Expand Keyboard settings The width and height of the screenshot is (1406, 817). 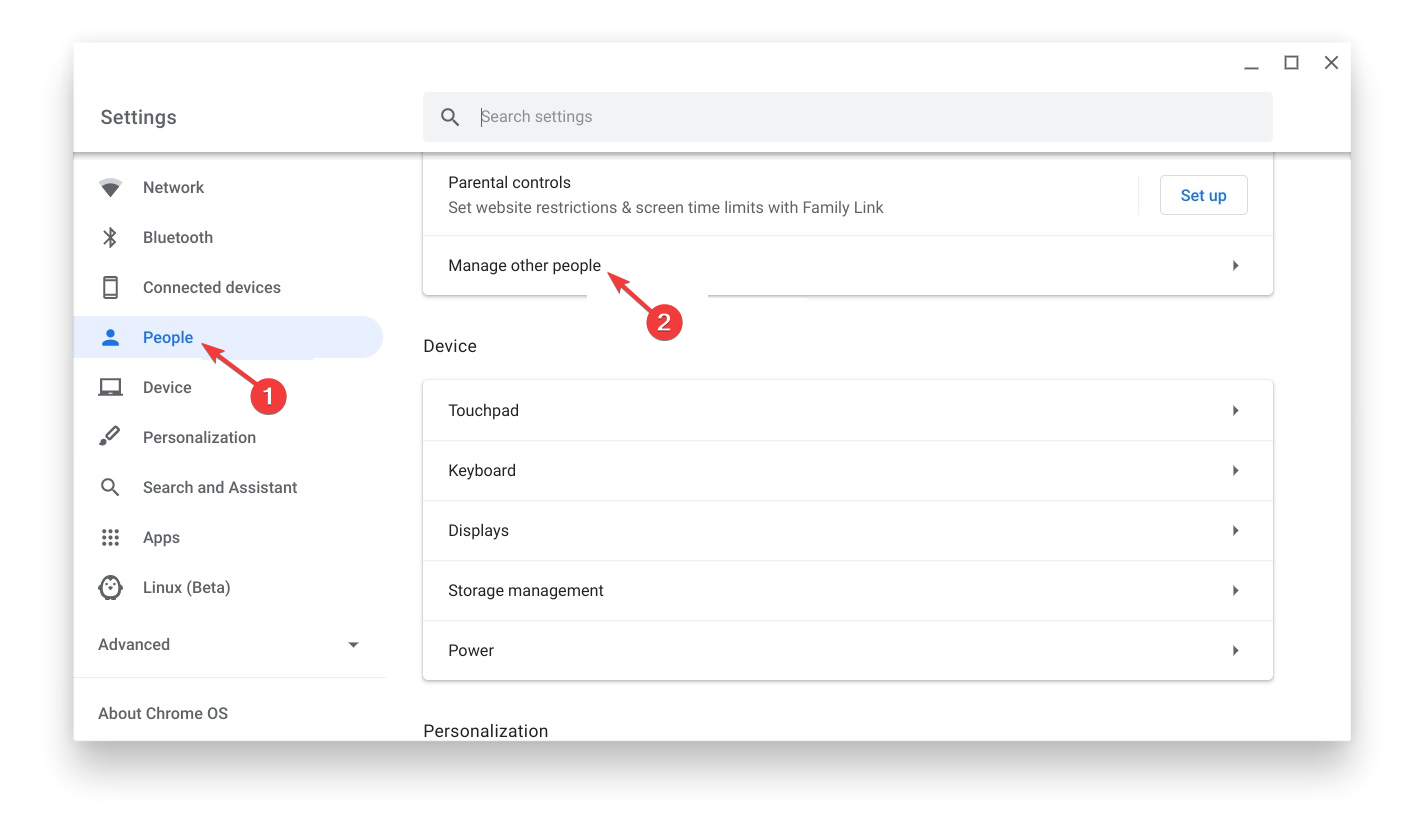point(1235,470)
